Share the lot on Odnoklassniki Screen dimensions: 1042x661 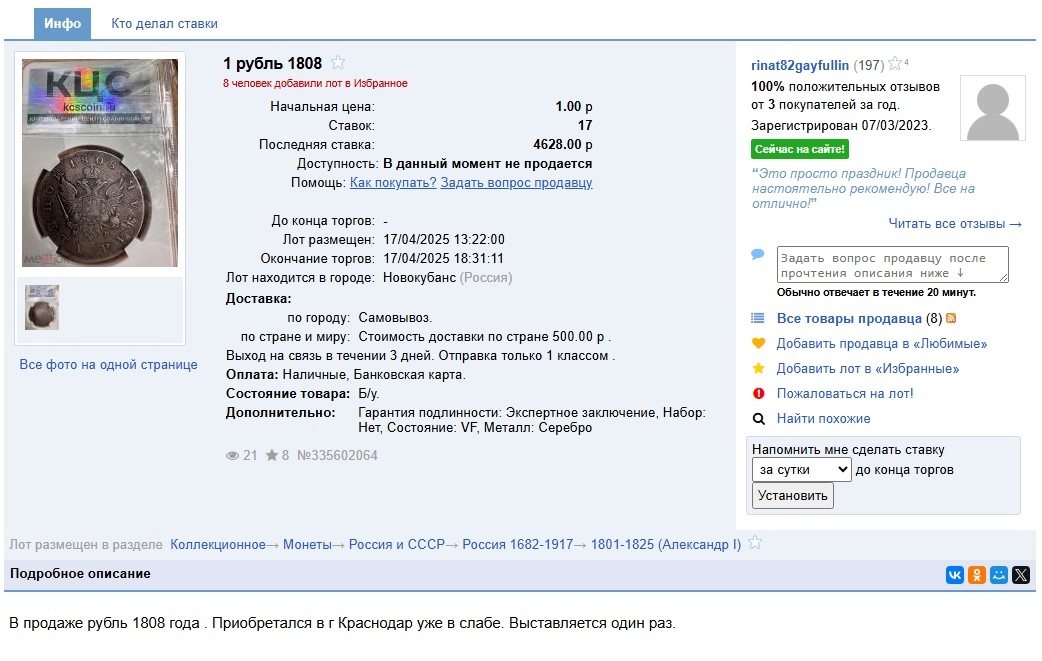976,575
